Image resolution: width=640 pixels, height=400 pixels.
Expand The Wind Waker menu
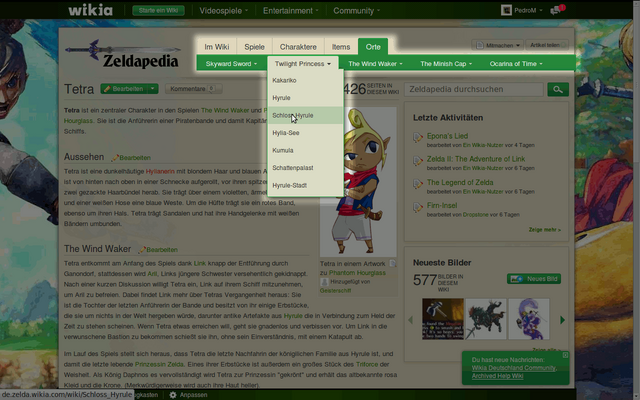tap(375, 64)
